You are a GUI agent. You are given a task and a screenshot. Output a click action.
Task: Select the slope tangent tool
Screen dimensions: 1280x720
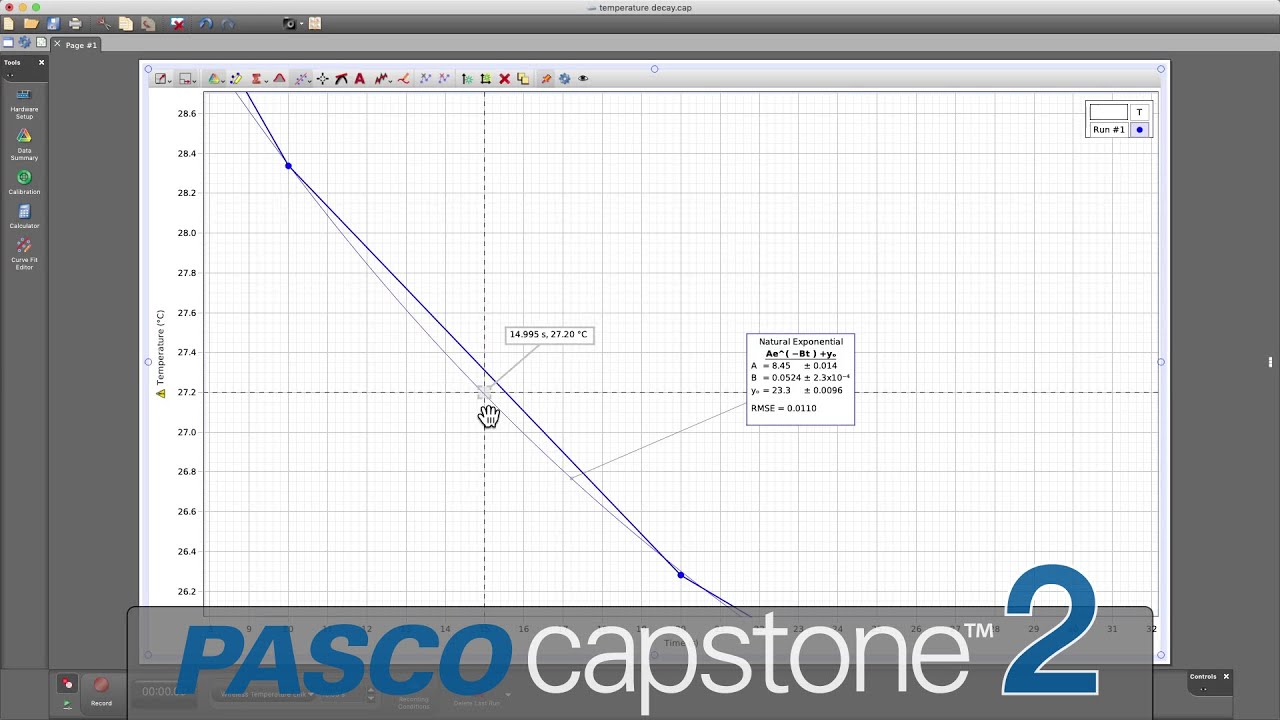click(341, 78)
